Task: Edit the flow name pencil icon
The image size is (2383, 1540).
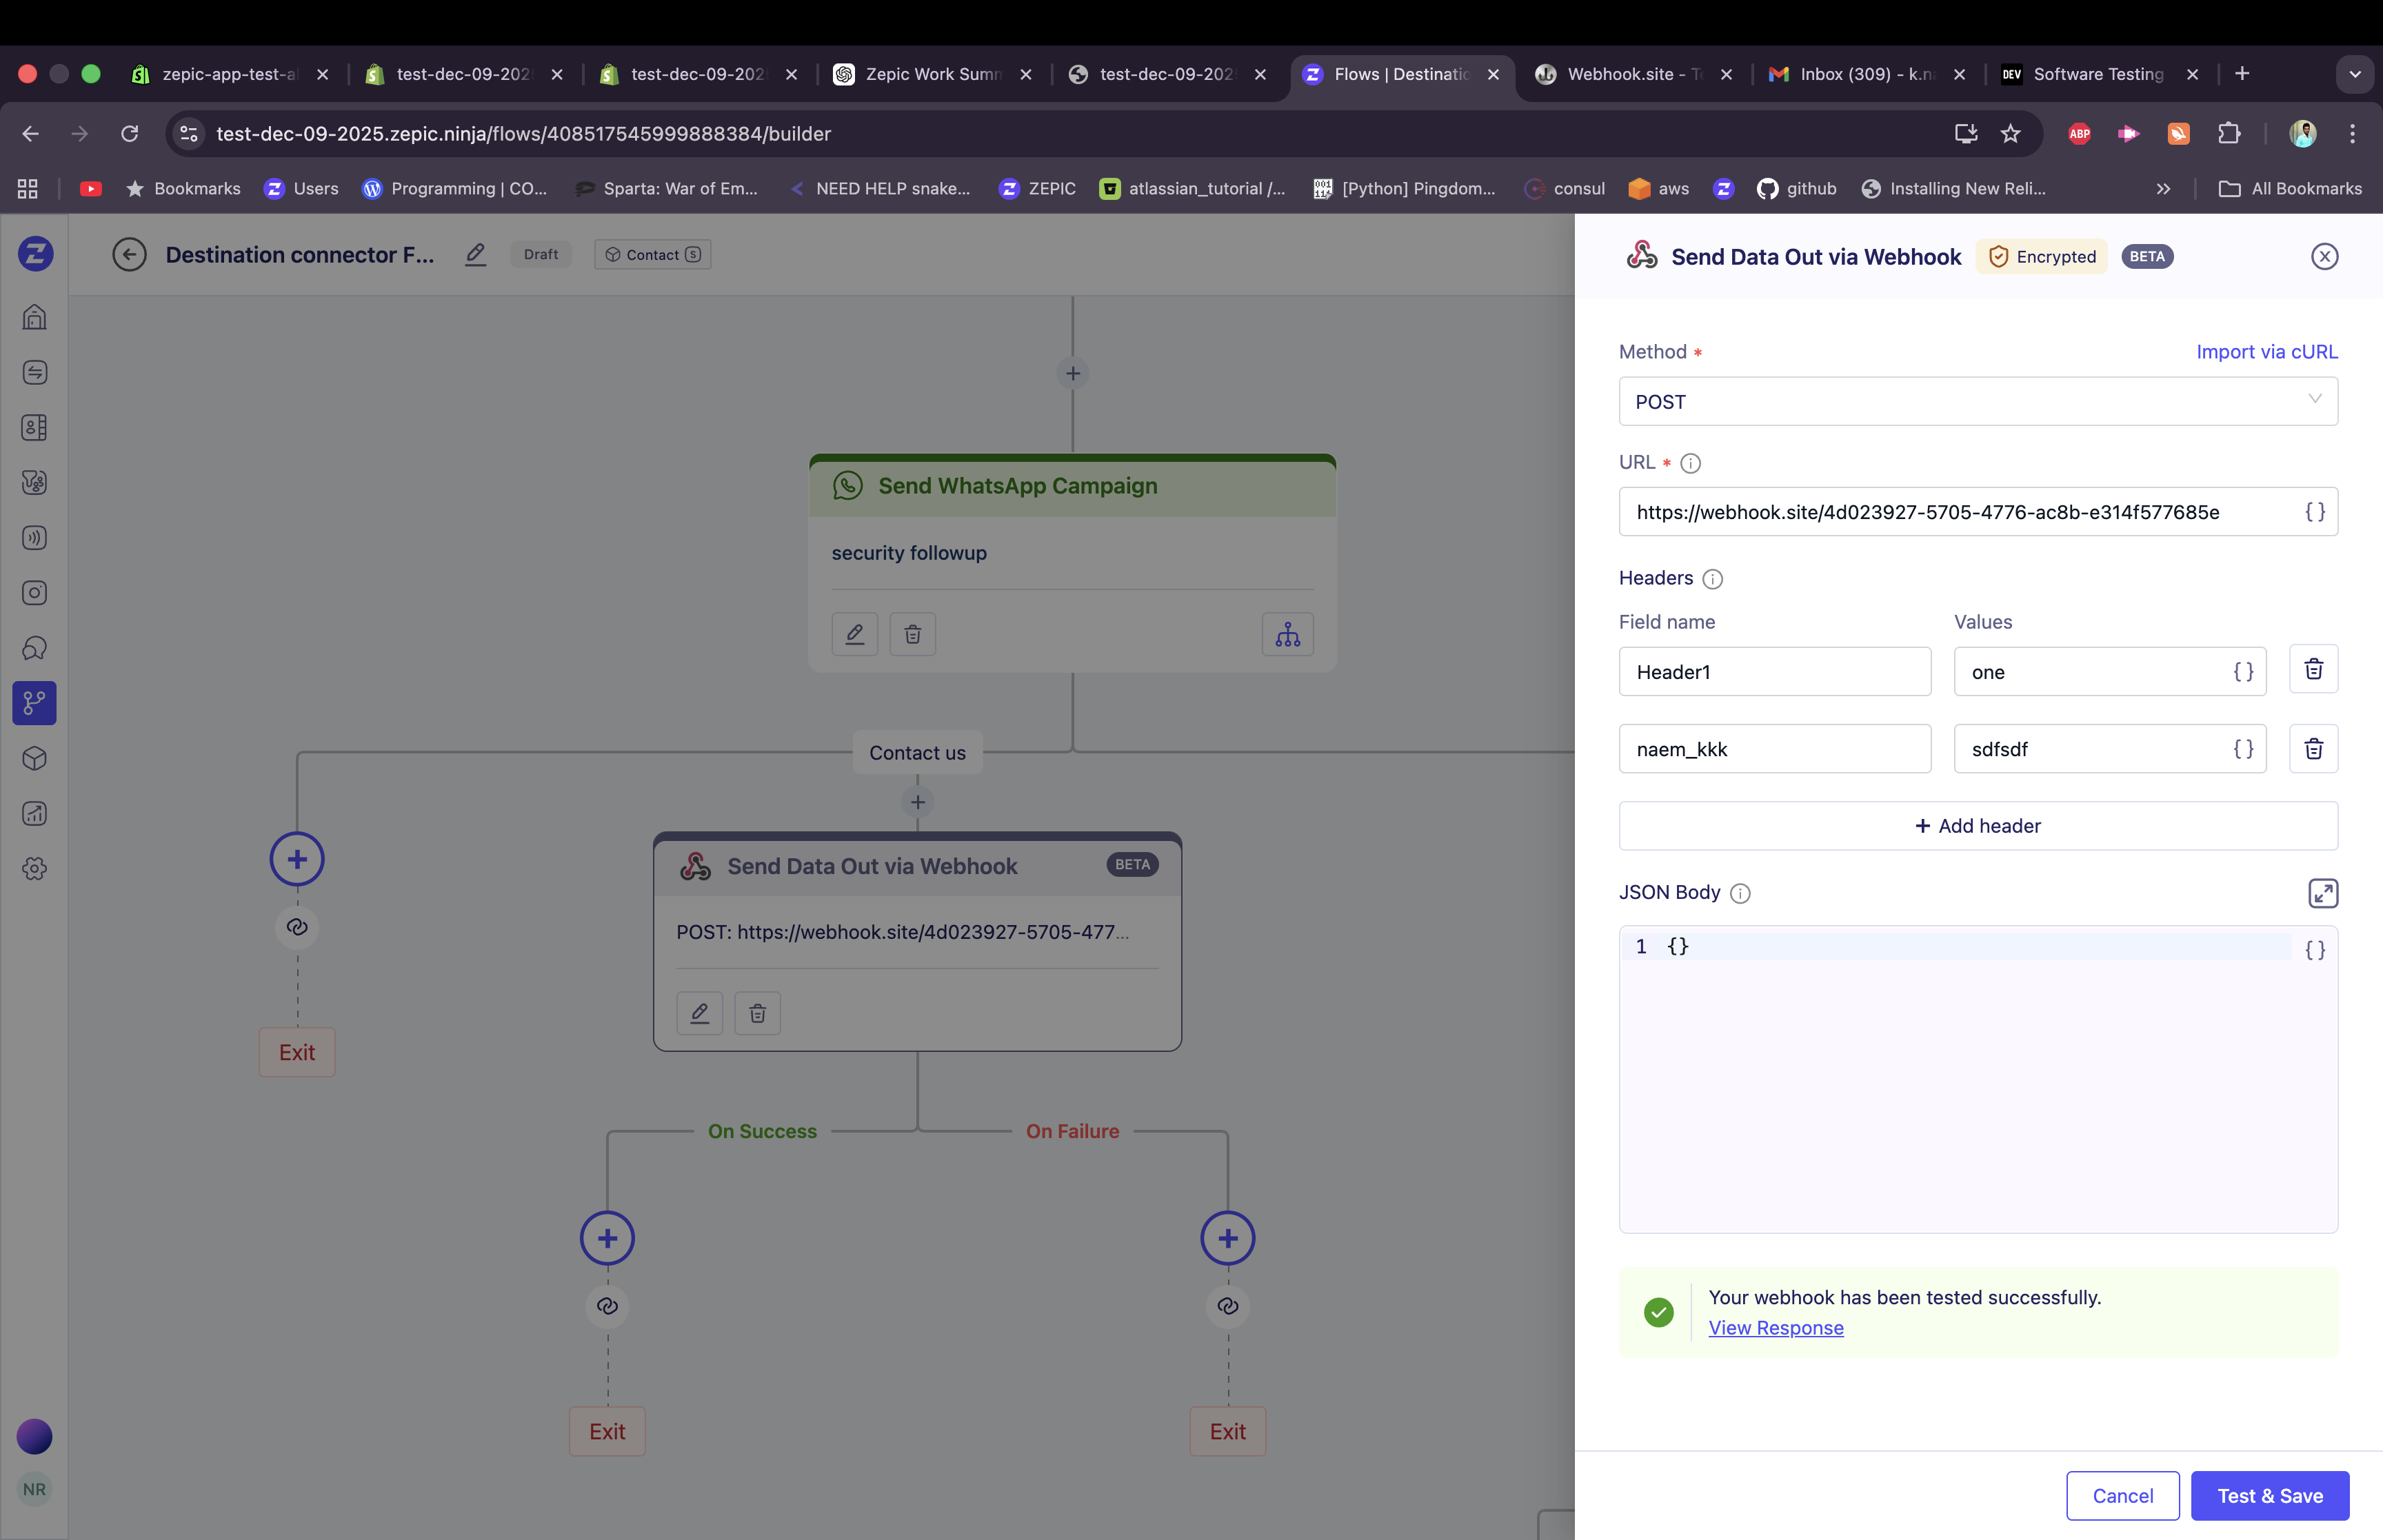Action: click(x=475, y=255)
